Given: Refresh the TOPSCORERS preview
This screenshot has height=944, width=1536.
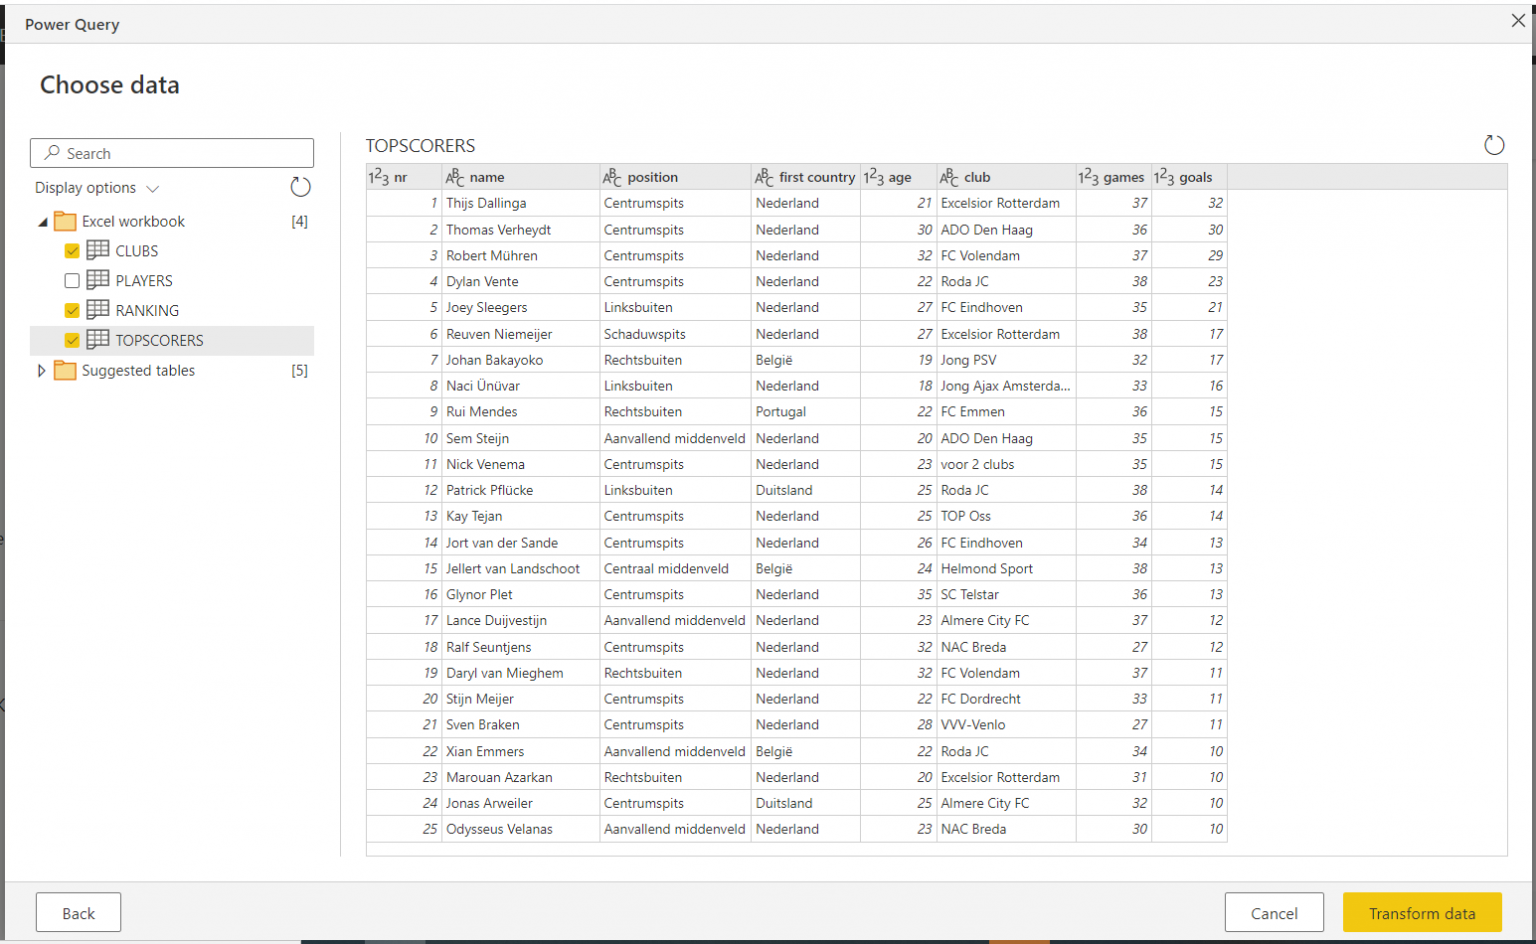Looking at the screenshot, I should (x=1494, y=144).
